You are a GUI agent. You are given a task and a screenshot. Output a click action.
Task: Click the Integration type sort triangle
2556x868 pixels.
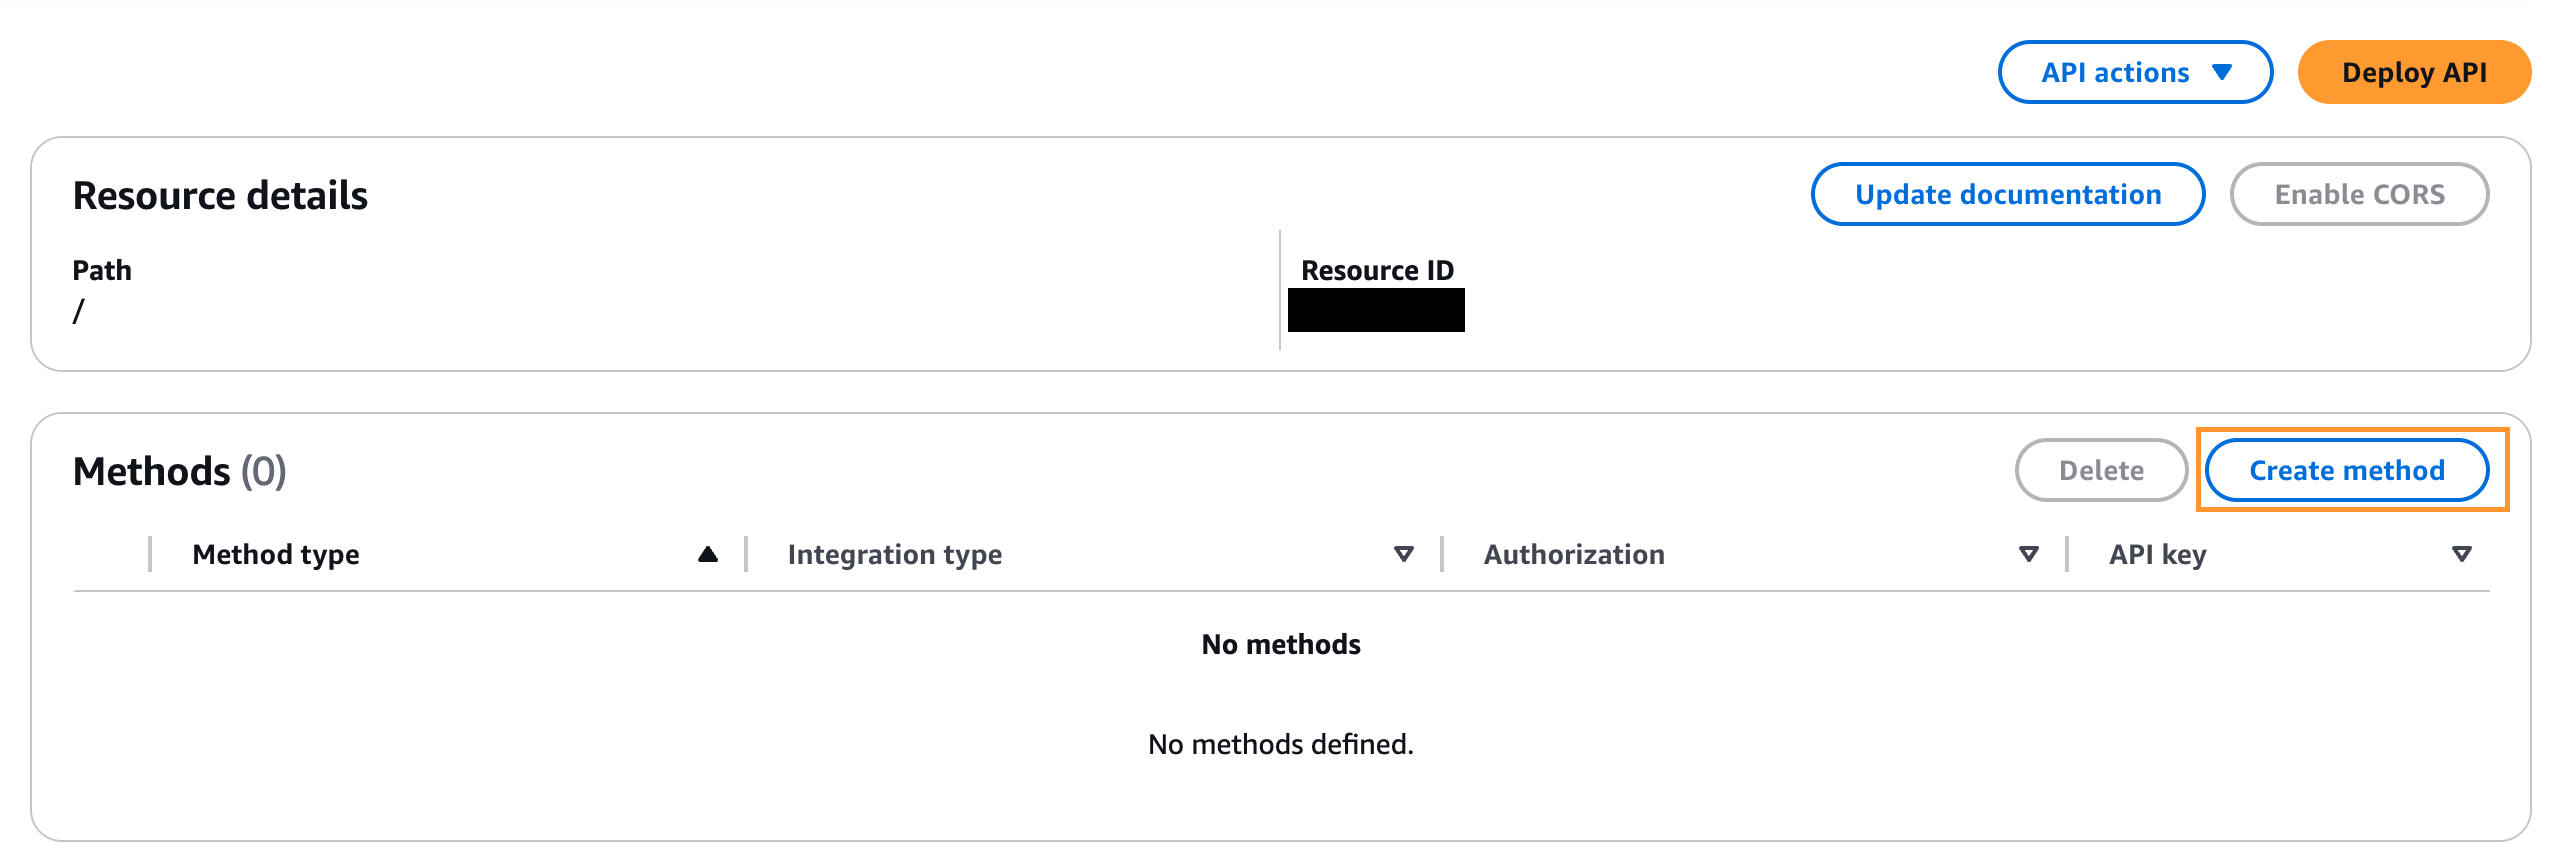coord(1404,554)
